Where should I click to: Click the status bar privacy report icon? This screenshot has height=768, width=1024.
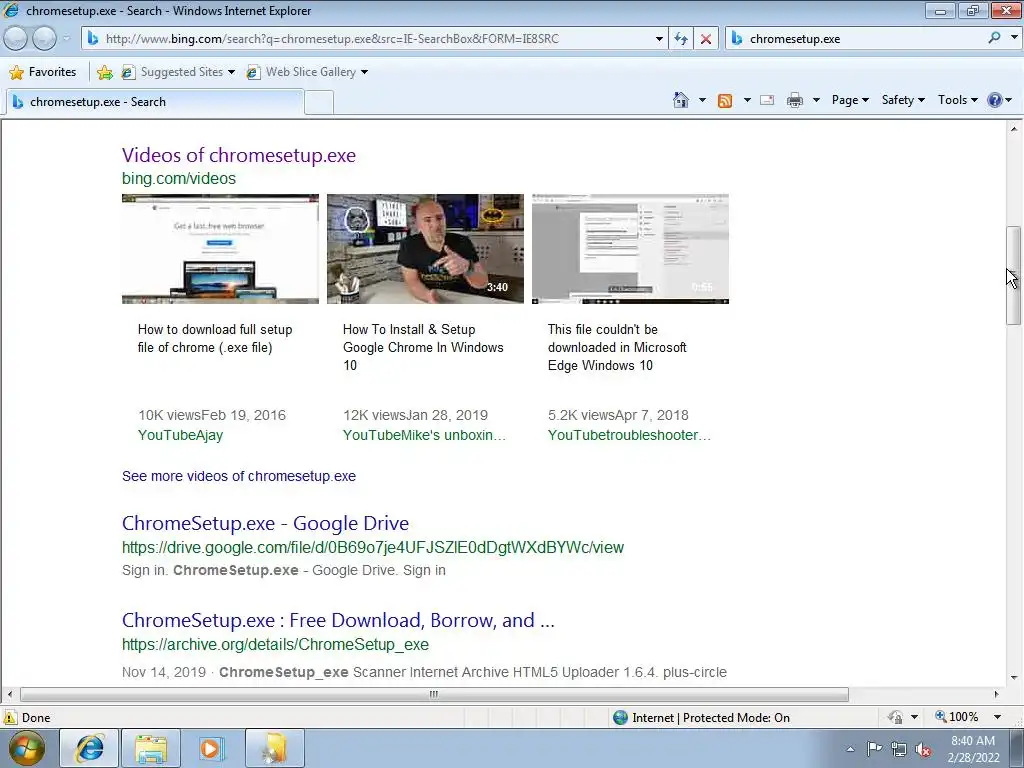coord(895,717)
